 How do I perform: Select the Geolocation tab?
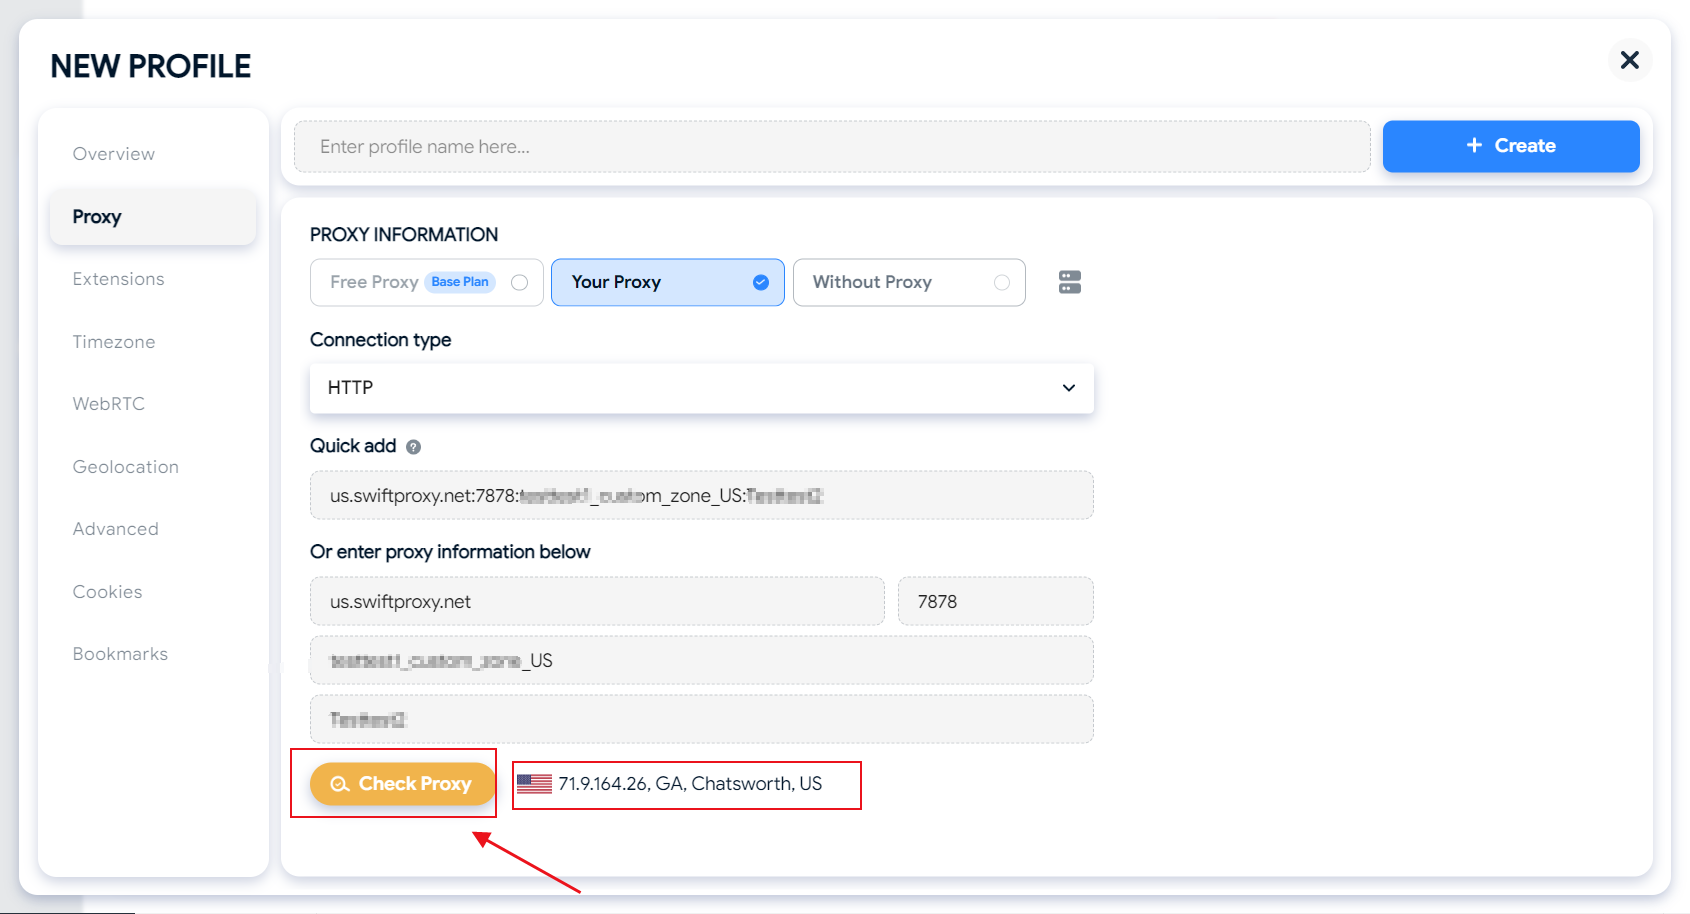pos(126,467)
